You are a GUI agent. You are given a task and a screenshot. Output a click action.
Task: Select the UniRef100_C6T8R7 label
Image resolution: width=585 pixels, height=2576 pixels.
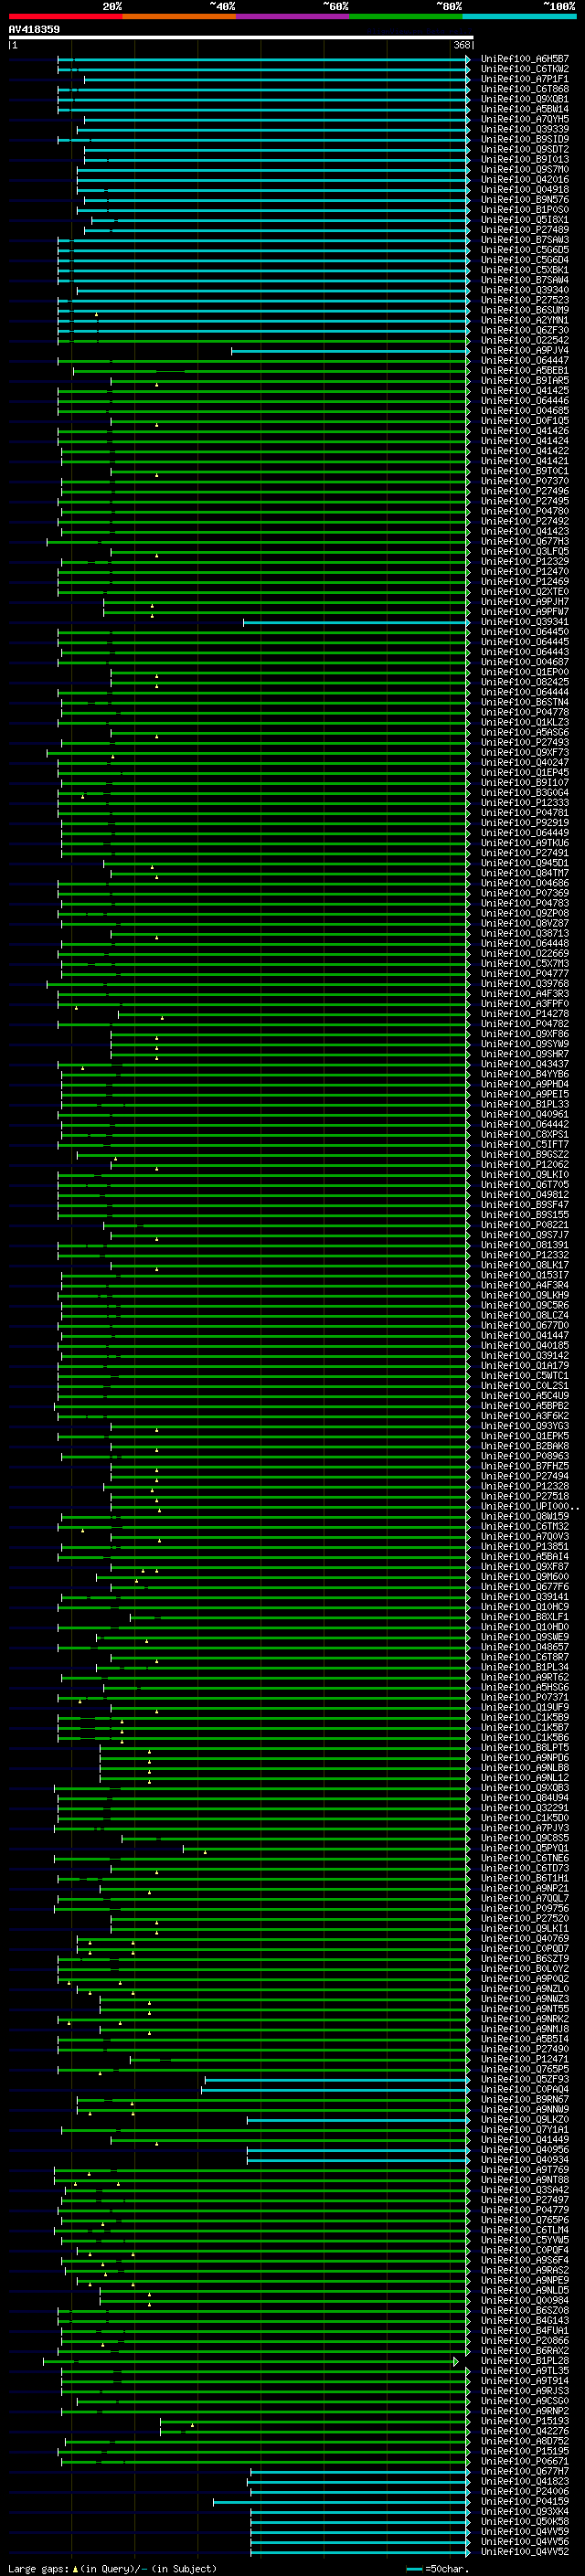[x=525, y=1656]
